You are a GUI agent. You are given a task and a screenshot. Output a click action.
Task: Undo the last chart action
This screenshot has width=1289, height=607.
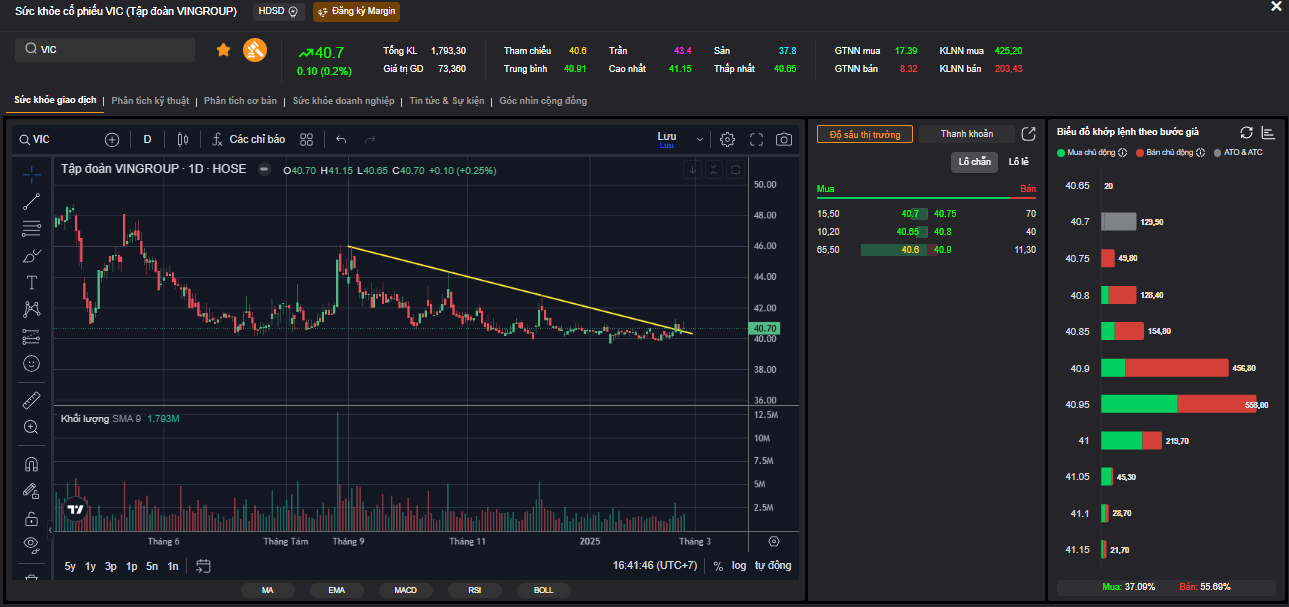click(341, 140)
